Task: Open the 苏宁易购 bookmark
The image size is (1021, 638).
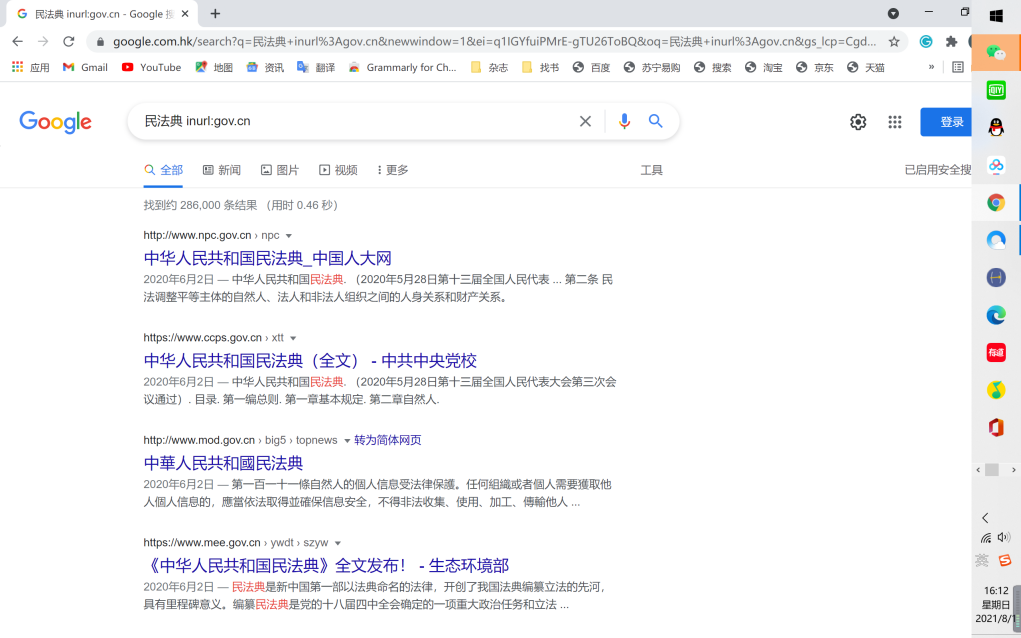Action: point(652,67)
